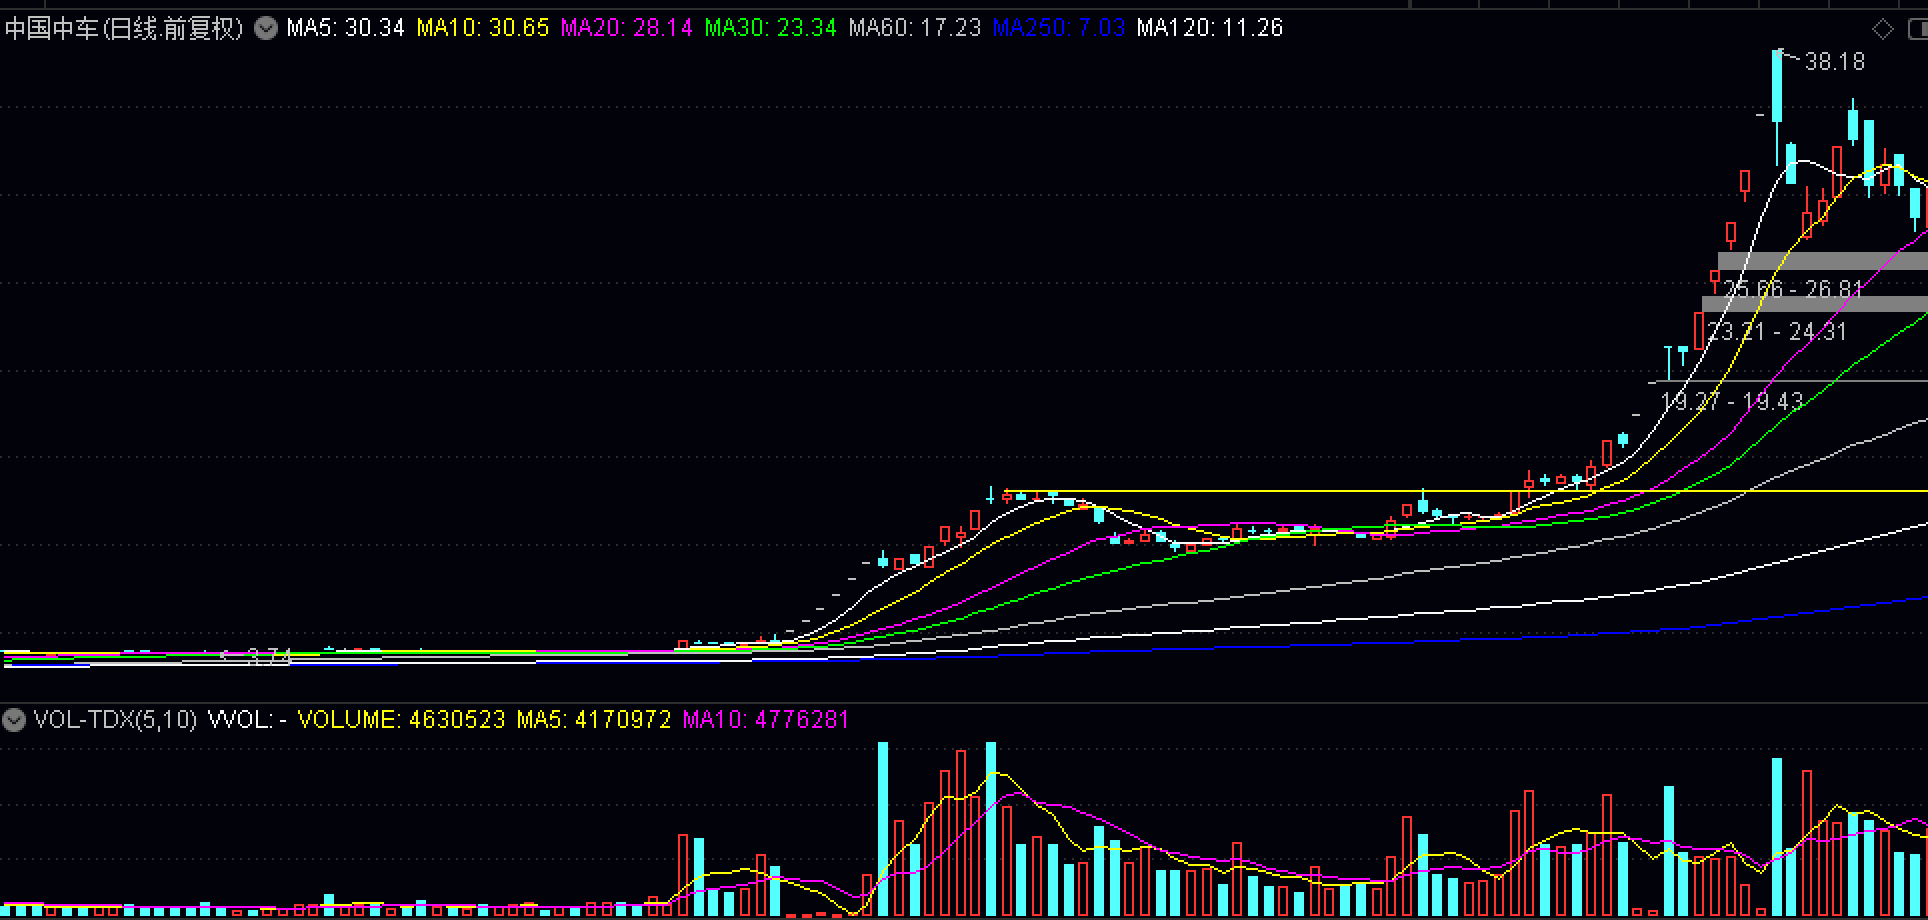The width and height of the screenshot is (1928, 920).
Task: Select the MA20: 28.14 indicator label
Action: point(627,28)
